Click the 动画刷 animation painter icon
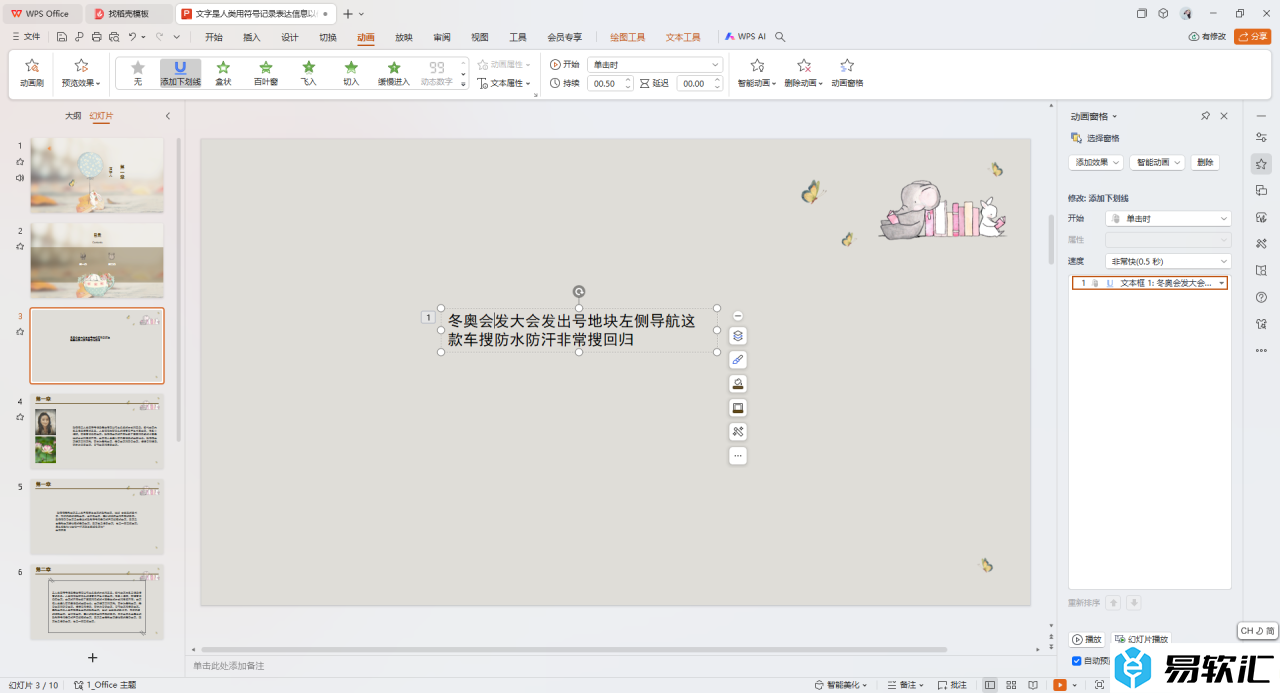Viewport: 1280px width, 693px height. click(x=32, y=73)
